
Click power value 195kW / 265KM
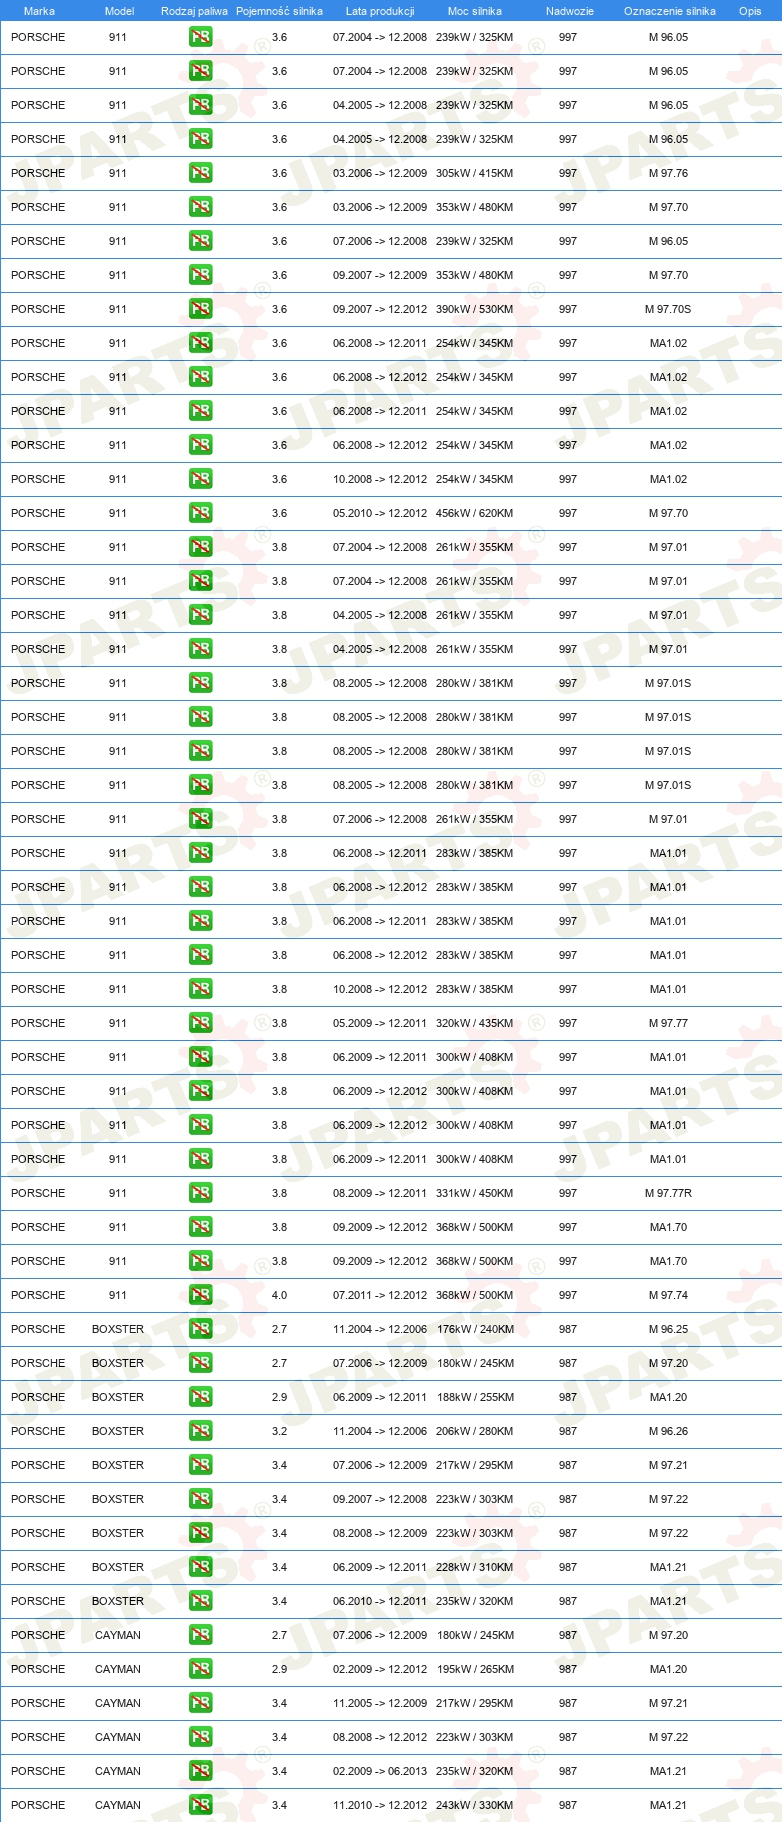474,1669
